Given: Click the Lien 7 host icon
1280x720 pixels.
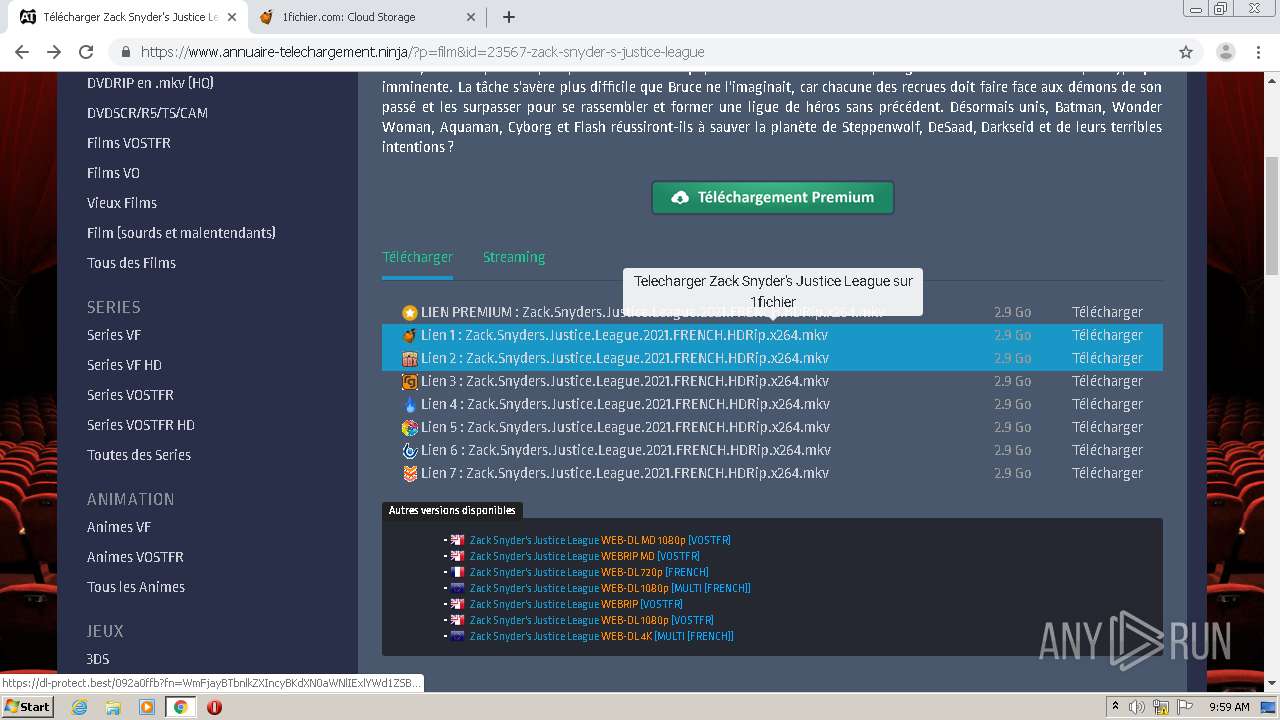Looking at the screenshot, I should (409, 474).
